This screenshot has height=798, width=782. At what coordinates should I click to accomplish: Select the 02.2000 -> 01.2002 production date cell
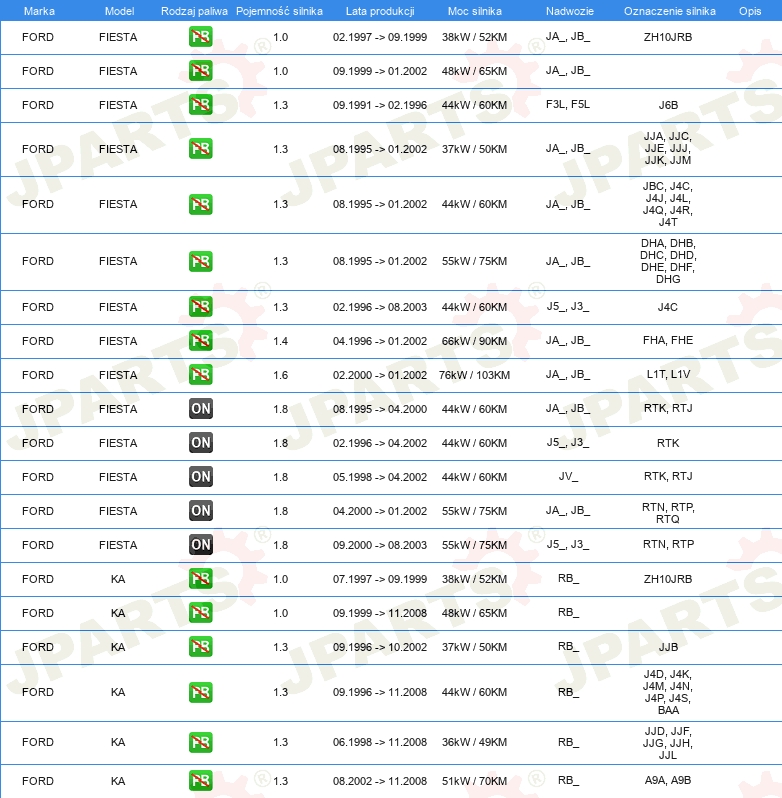380,375
